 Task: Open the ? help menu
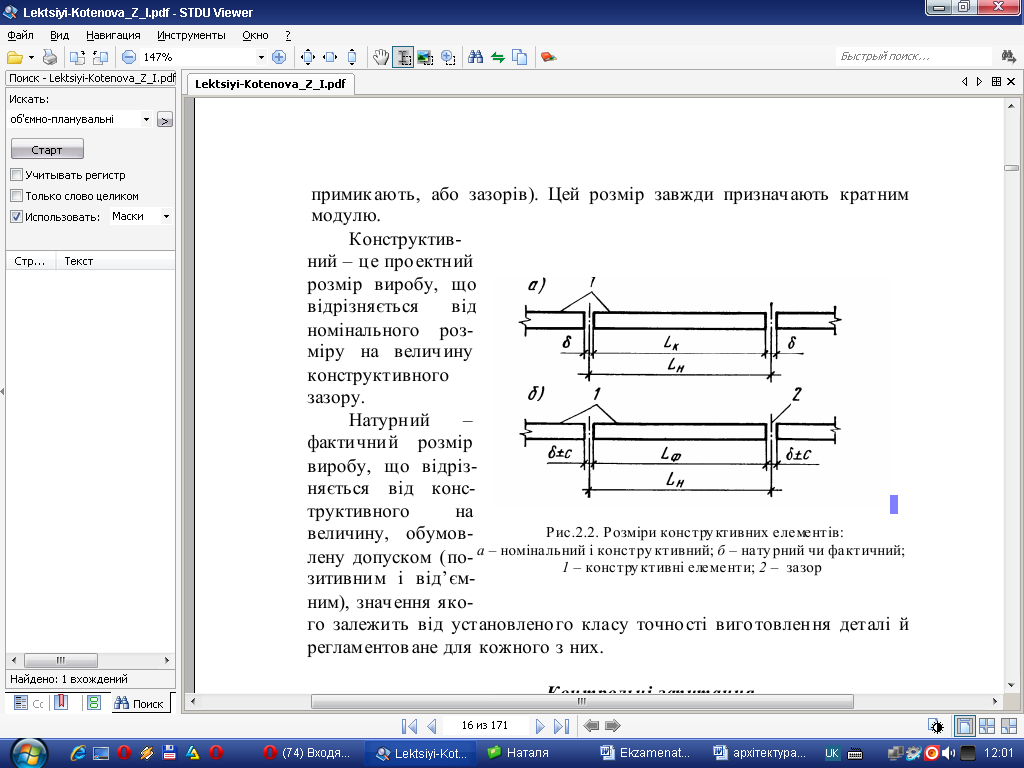[x=288, y=35]
